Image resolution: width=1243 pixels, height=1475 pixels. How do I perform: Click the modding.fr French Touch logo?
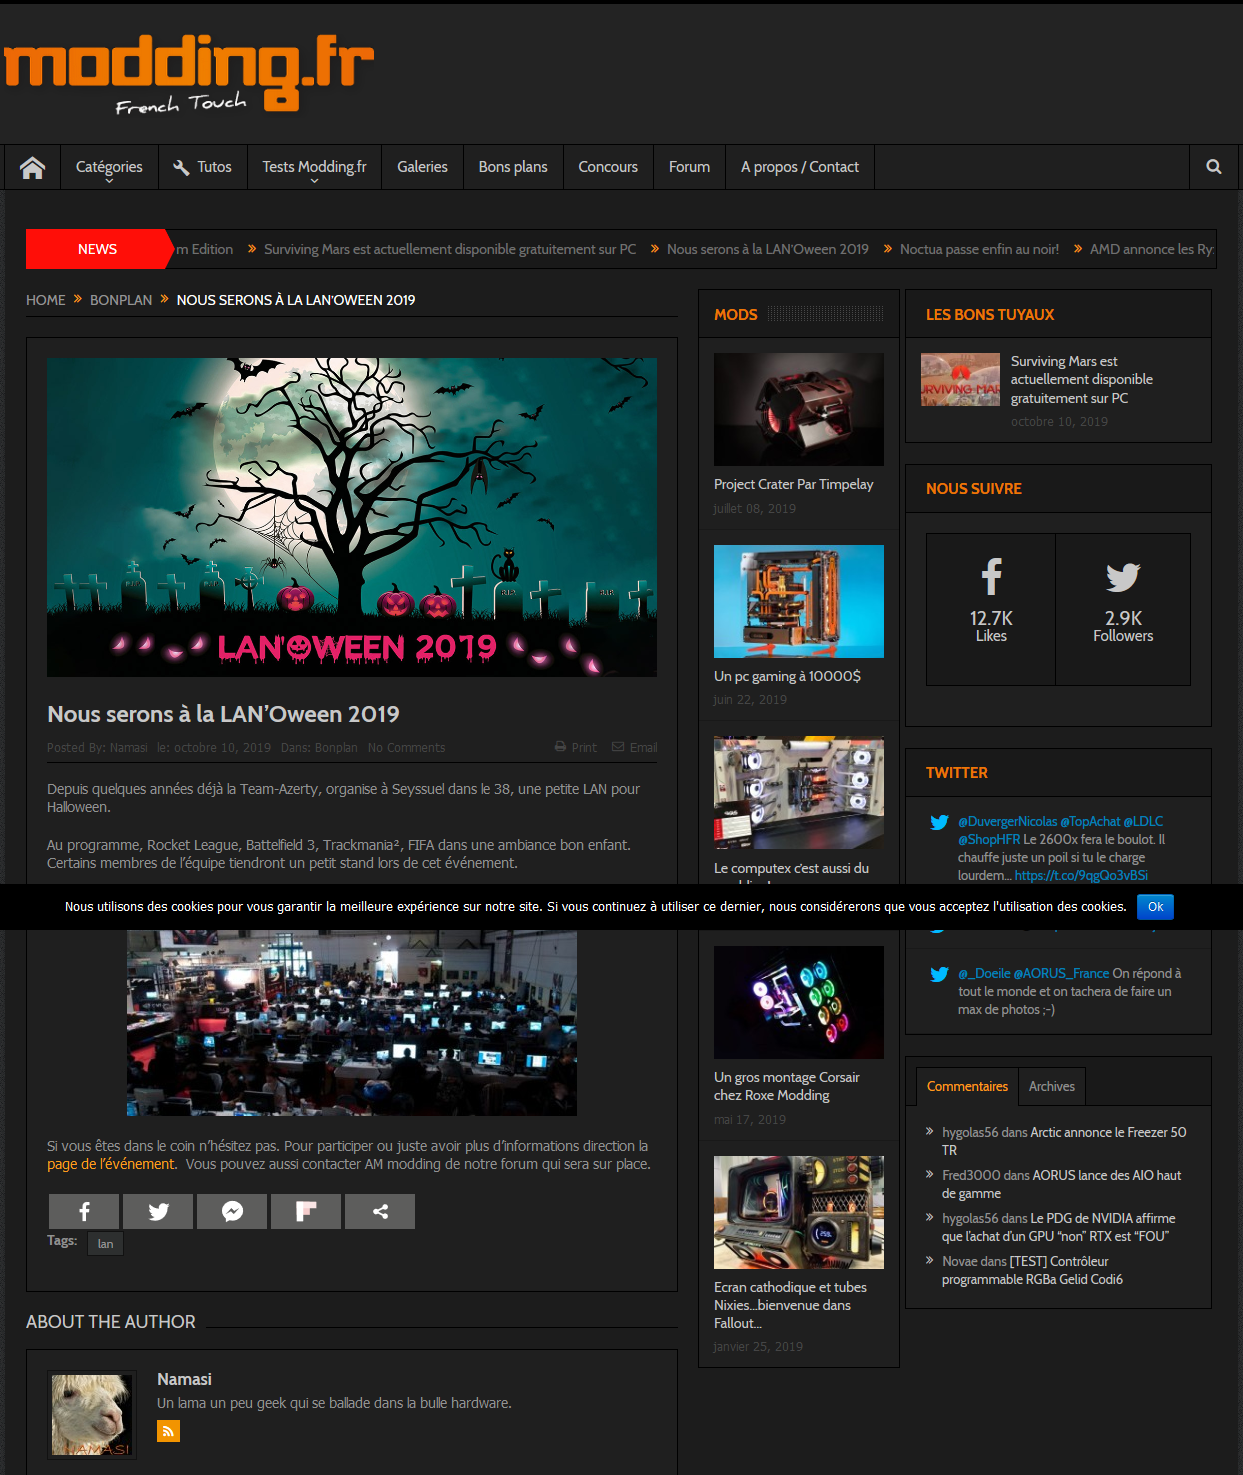(189, 74)
